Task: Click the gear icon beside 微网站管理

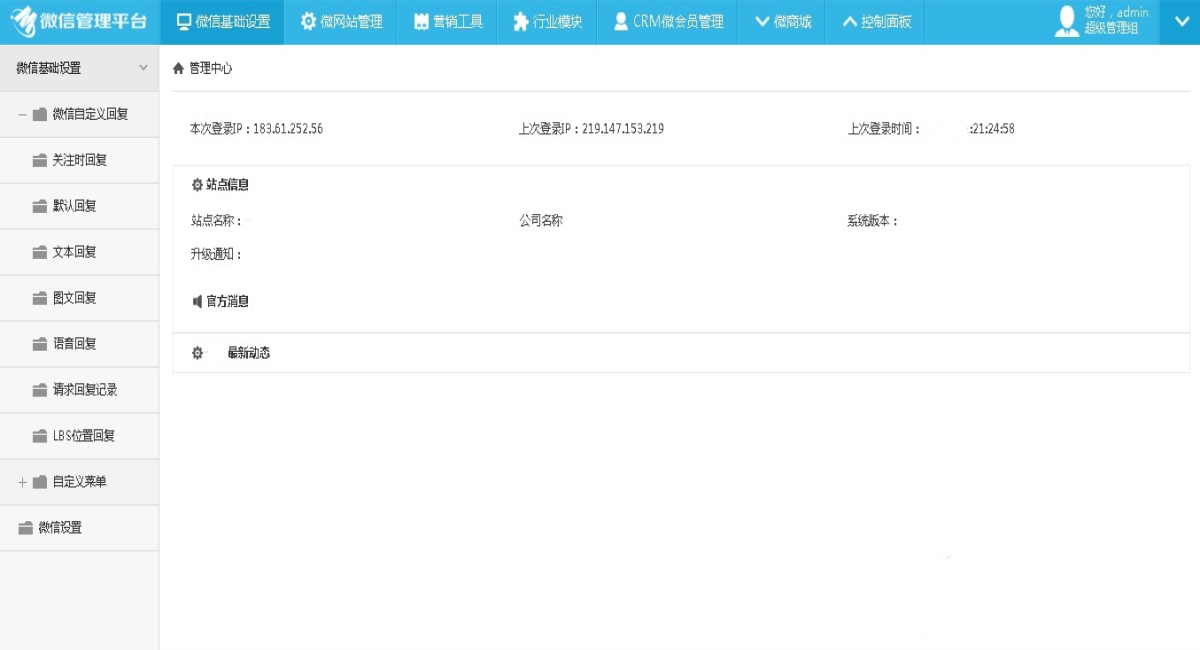Action: pos(308,21)
